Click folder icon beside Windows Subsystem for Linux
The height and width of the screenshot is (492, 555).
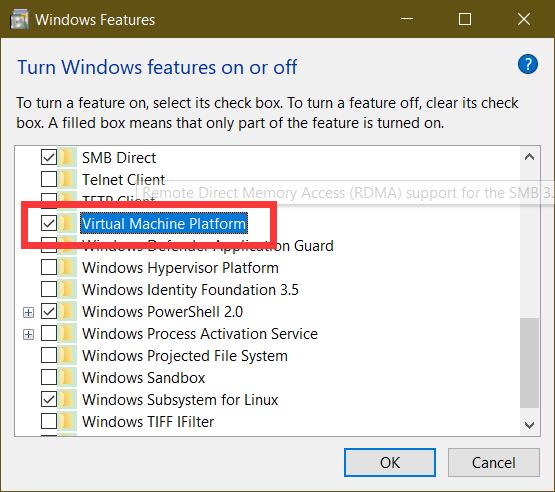[x=67, y=400]
